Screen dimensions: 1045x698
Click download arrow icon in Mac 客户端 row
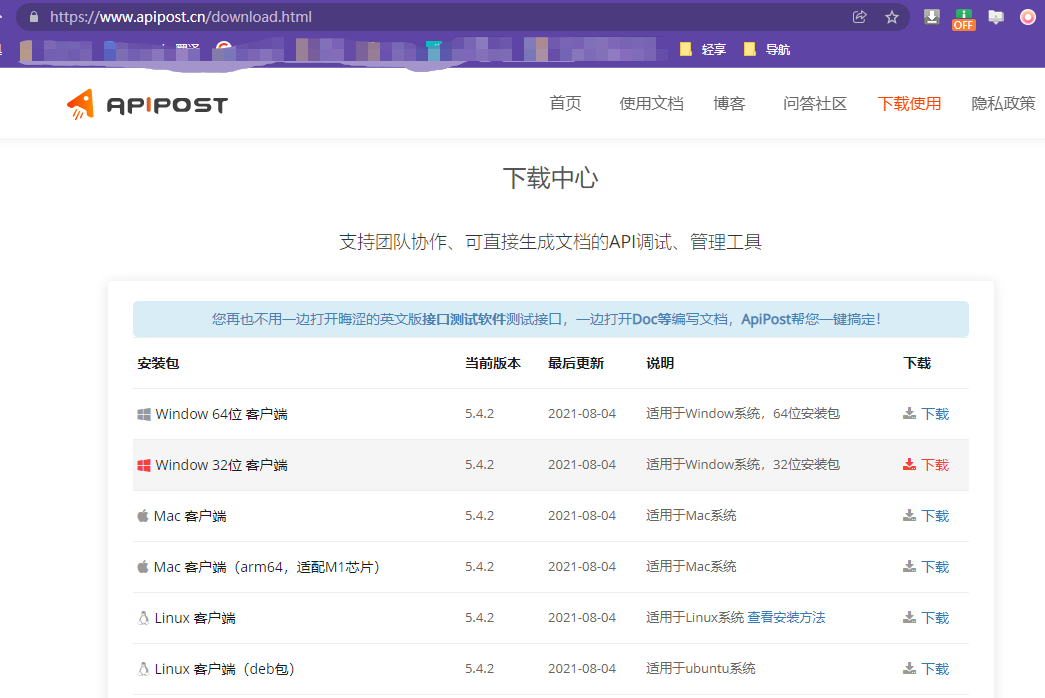coord(909,515)
